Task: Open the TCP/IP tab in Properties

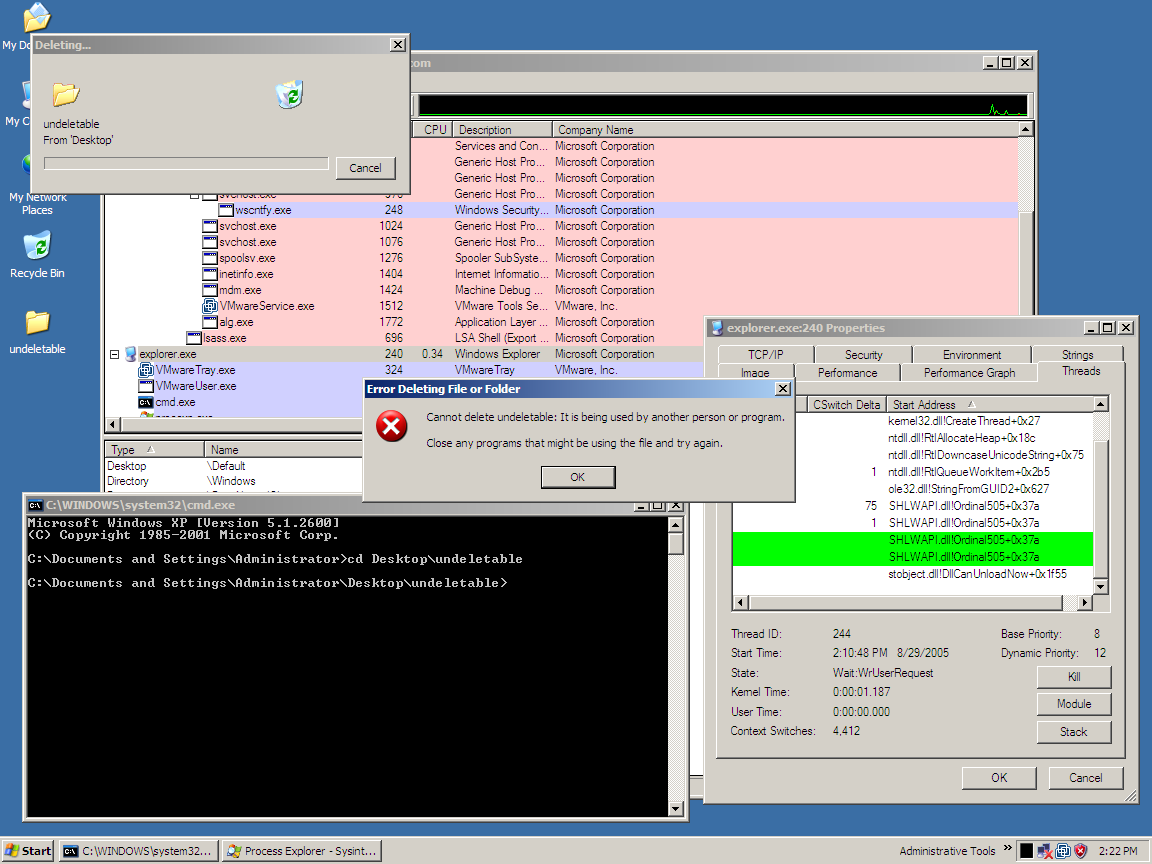Action: pos(766,354)
